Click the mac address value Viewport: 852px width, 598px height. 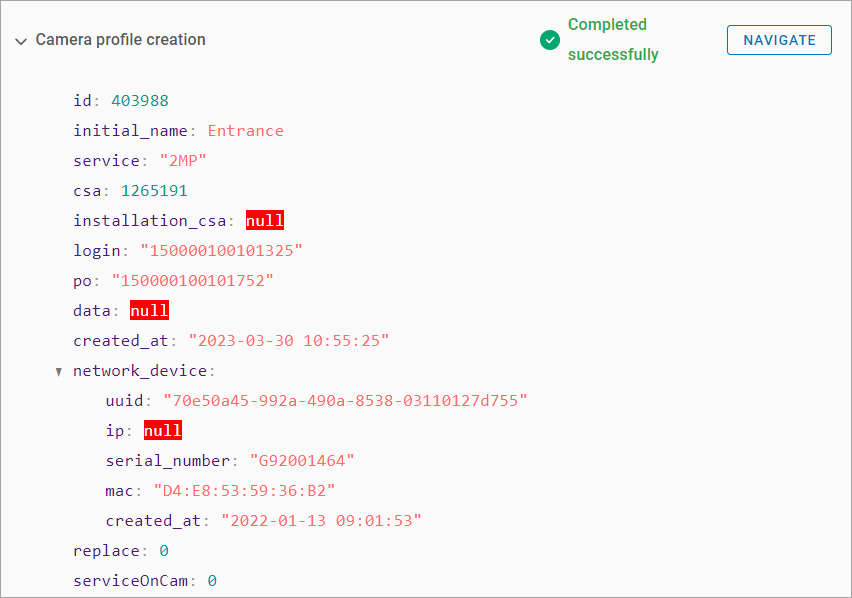coord(243,491)
